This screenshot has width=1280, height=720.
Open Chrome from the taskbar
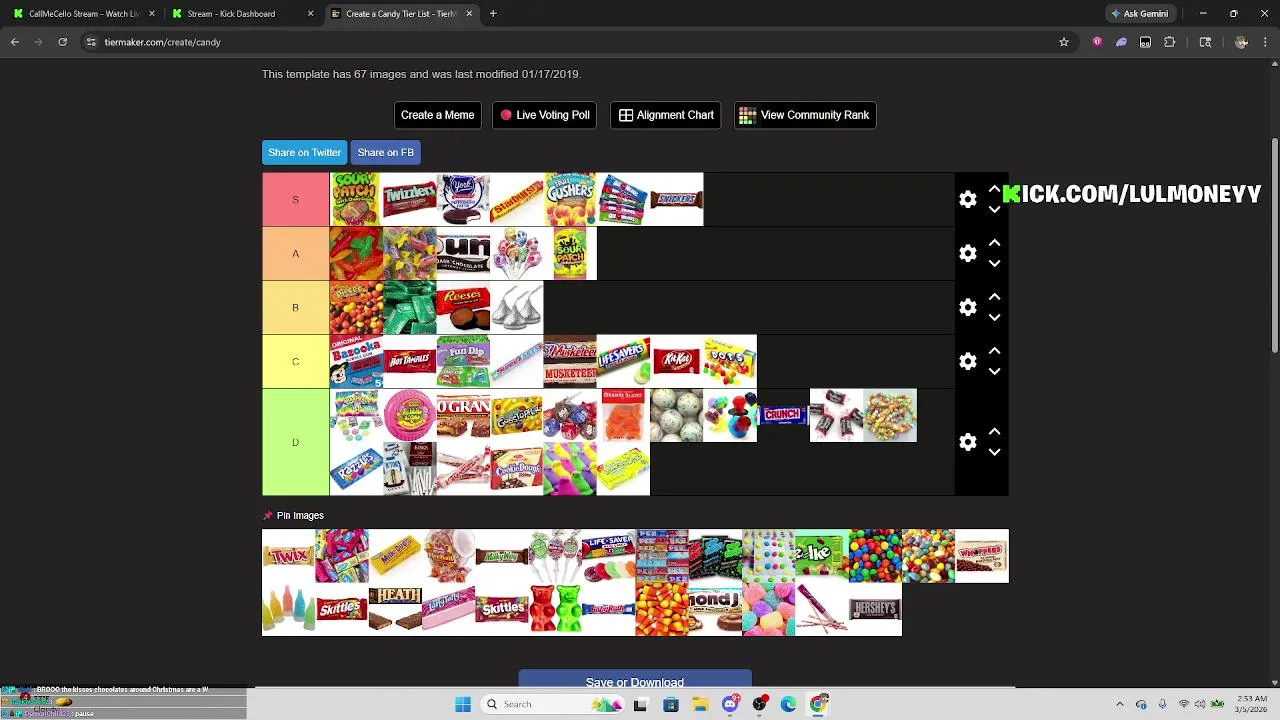819,704
